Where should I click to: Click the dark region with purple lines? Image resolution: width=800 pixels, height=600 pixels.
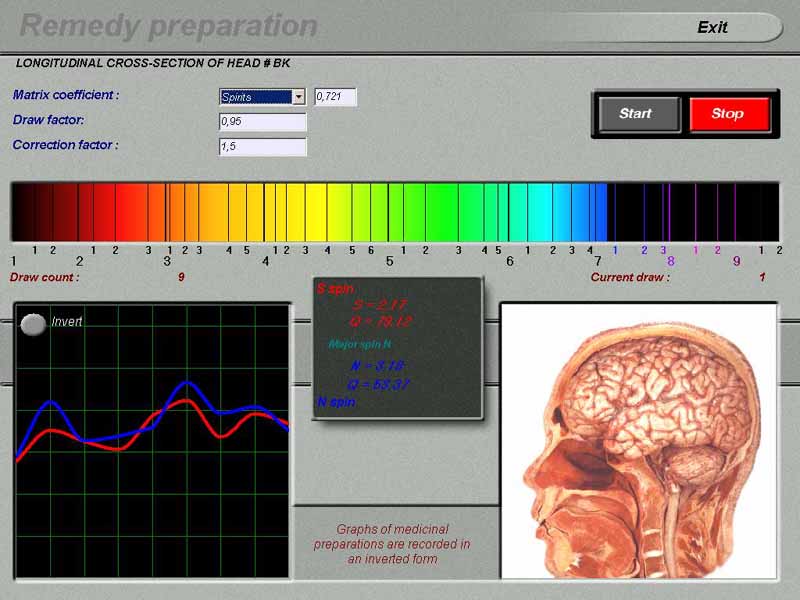[x=690, y=211]
